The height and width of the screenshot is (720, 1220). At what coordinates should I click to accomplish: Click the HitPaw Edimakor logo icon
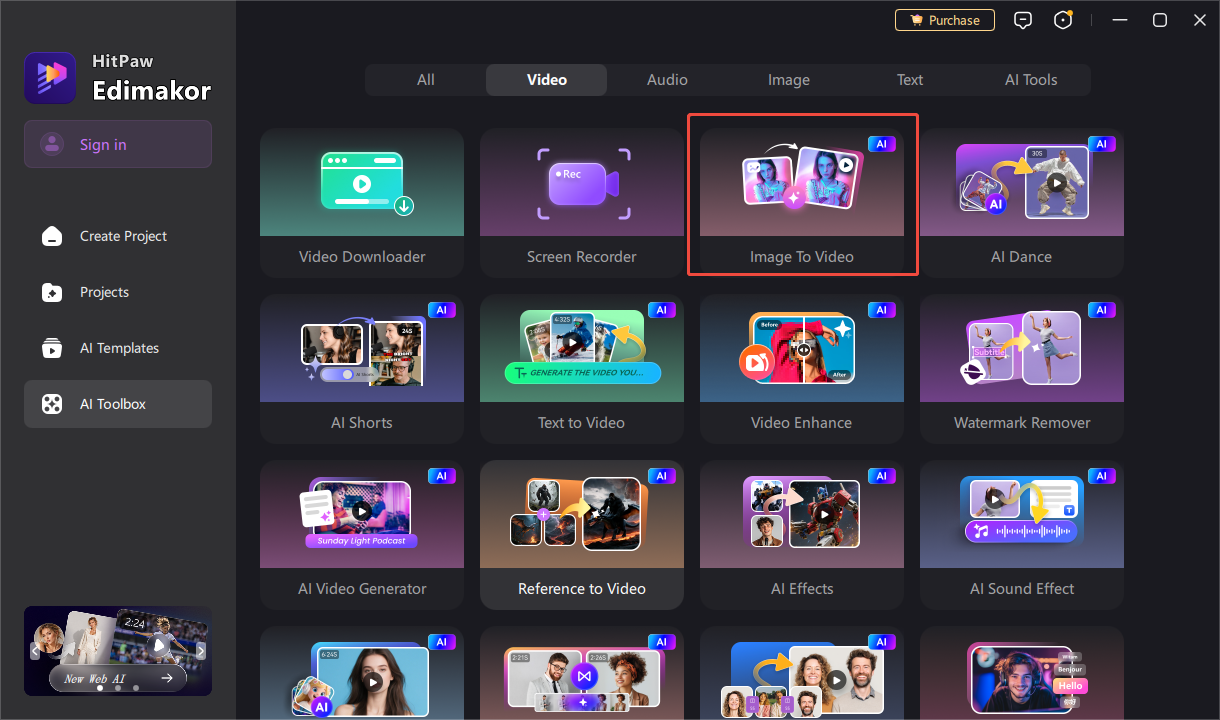click(x=50, y=78)
